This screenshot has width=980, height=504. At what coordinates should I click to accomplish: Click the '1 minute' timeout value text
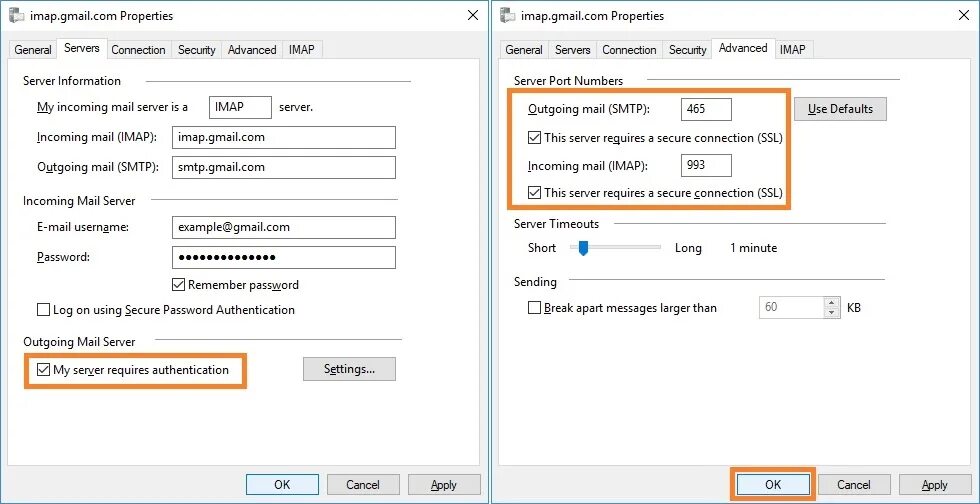[754, 248]
